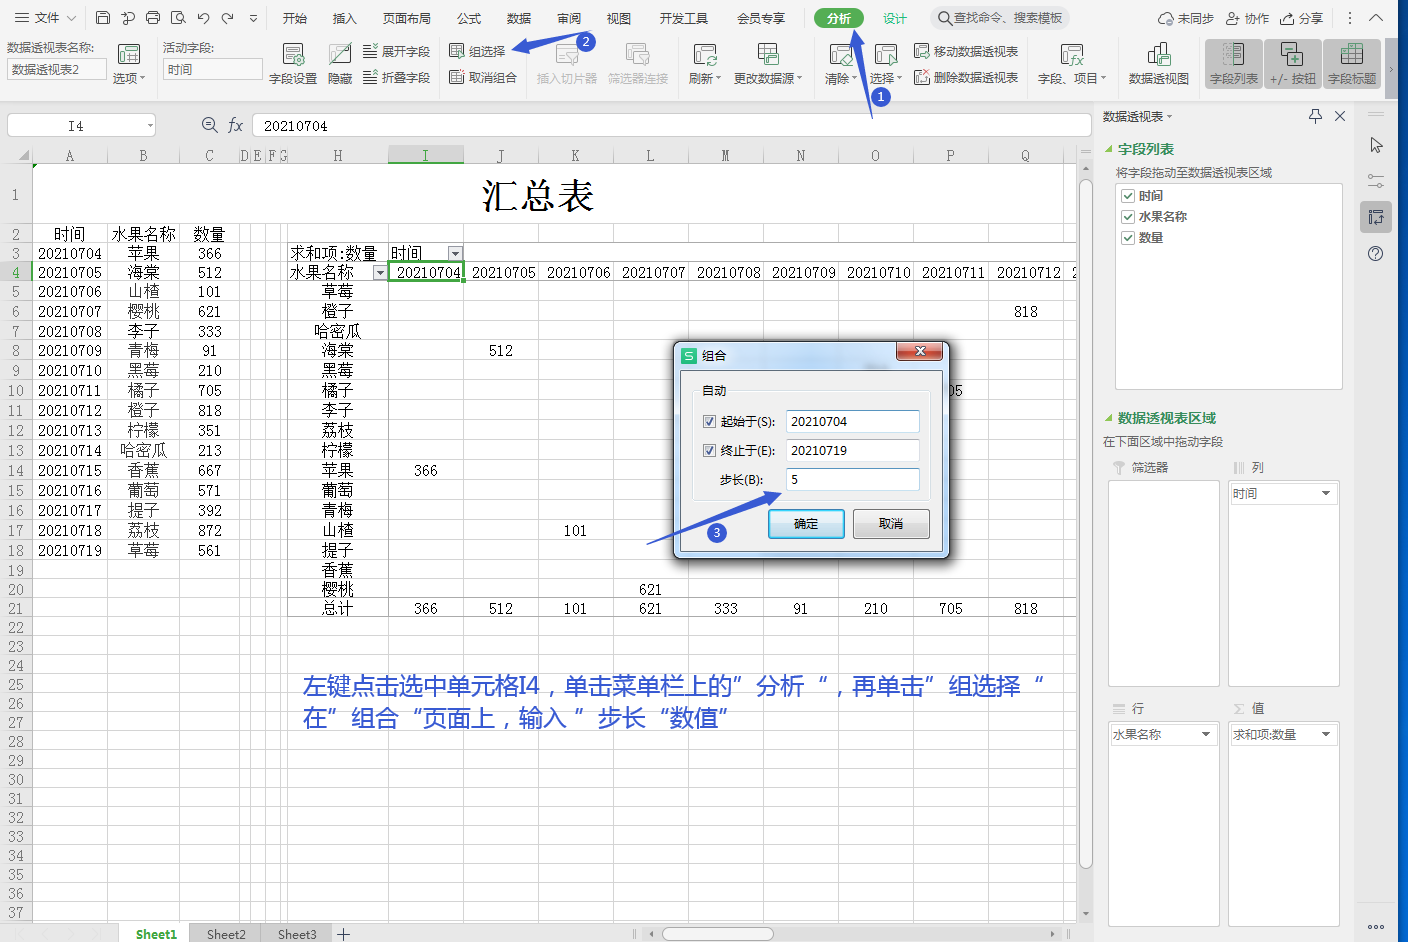Screen dimensions: 1408x942
Task: Click the zoom magnifier beside formula bar
Action: click(209, 125)
